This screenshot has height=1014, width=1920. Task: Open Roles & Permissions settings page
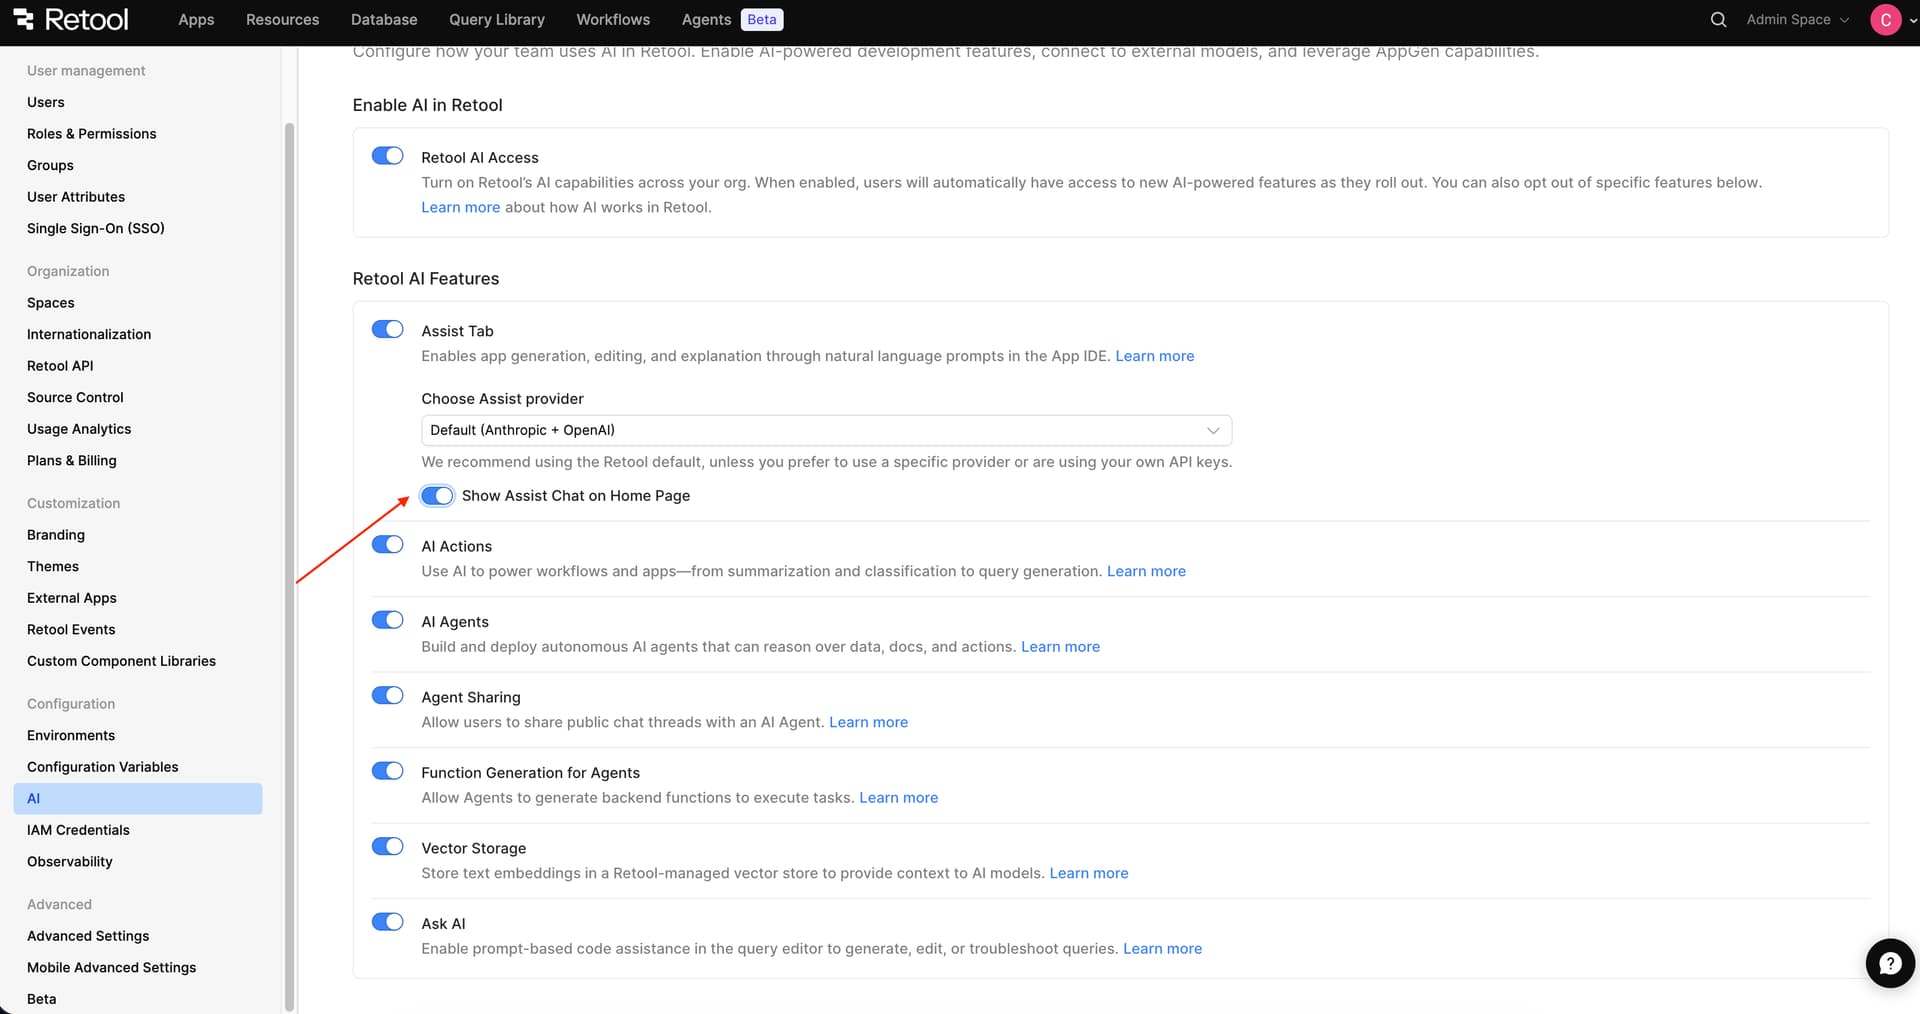coord(91,134)
